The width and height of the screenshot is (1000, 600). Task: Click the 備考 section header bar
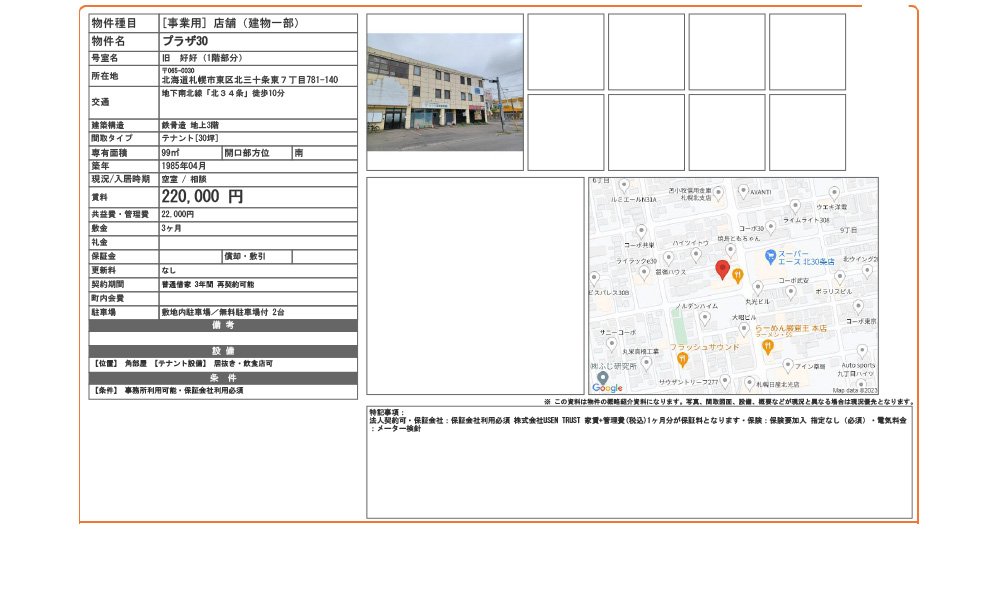(221, 325)
